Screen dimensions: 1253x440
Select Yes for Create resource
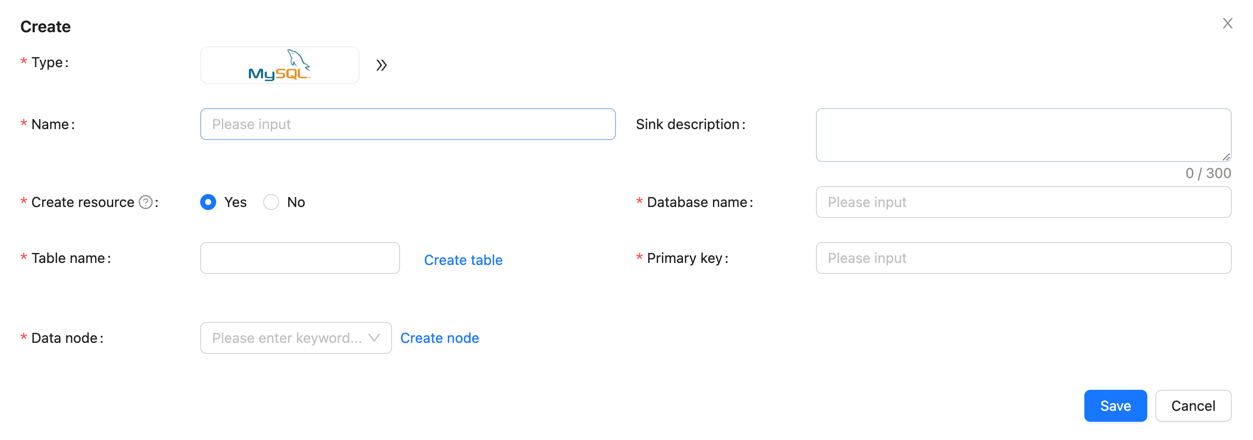click(208, 202)
